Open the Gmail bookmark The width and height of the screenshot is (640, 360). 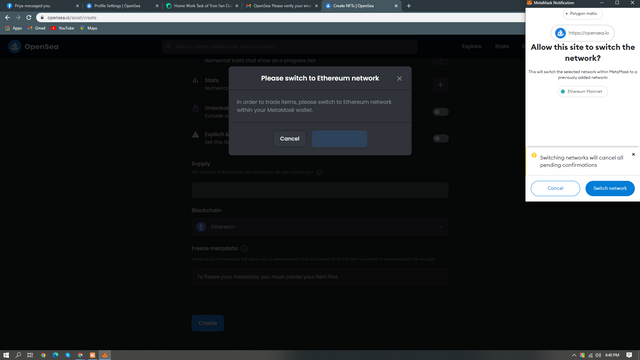pyautogui.click(x=36, y=28)
